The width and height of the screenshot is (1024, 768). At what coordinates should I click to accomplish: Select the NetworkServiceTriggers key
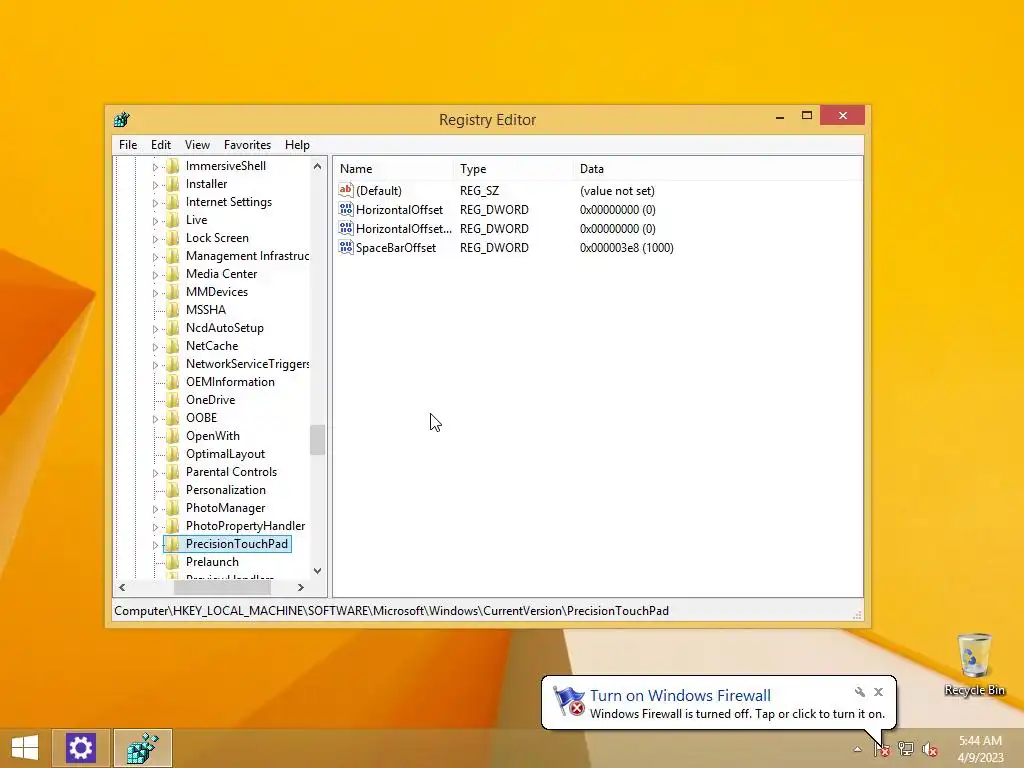point(248,364)
